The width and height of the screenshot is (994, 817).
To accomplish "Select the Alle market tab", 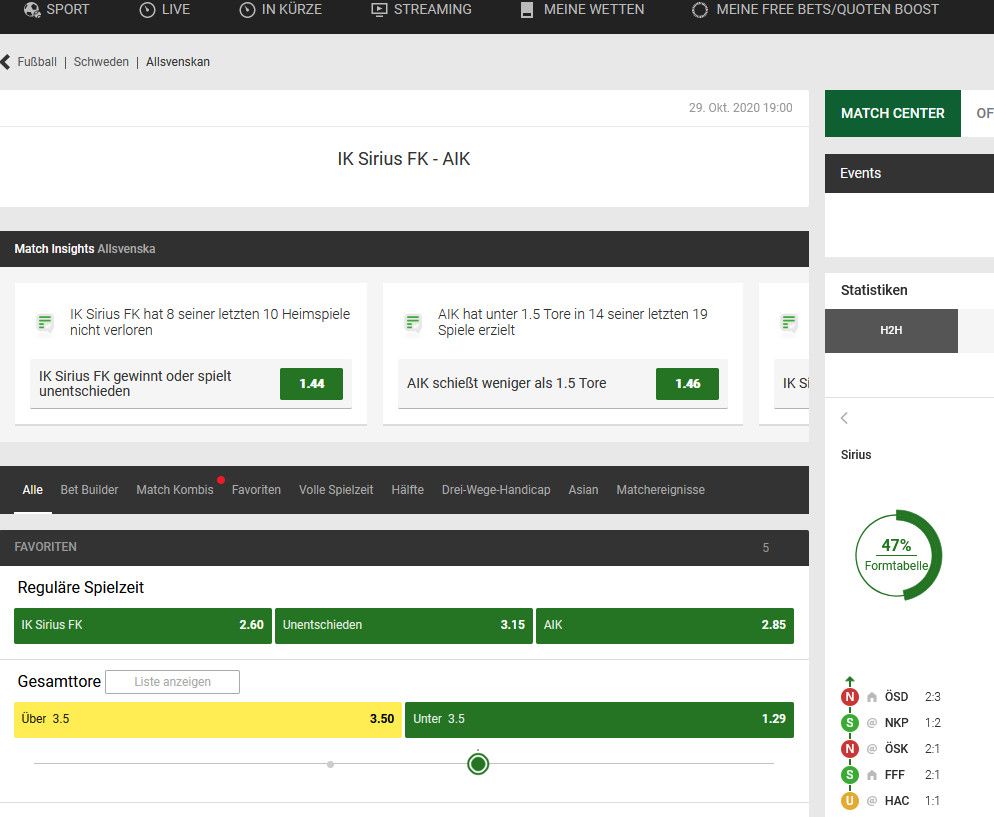I will [32, 490].
